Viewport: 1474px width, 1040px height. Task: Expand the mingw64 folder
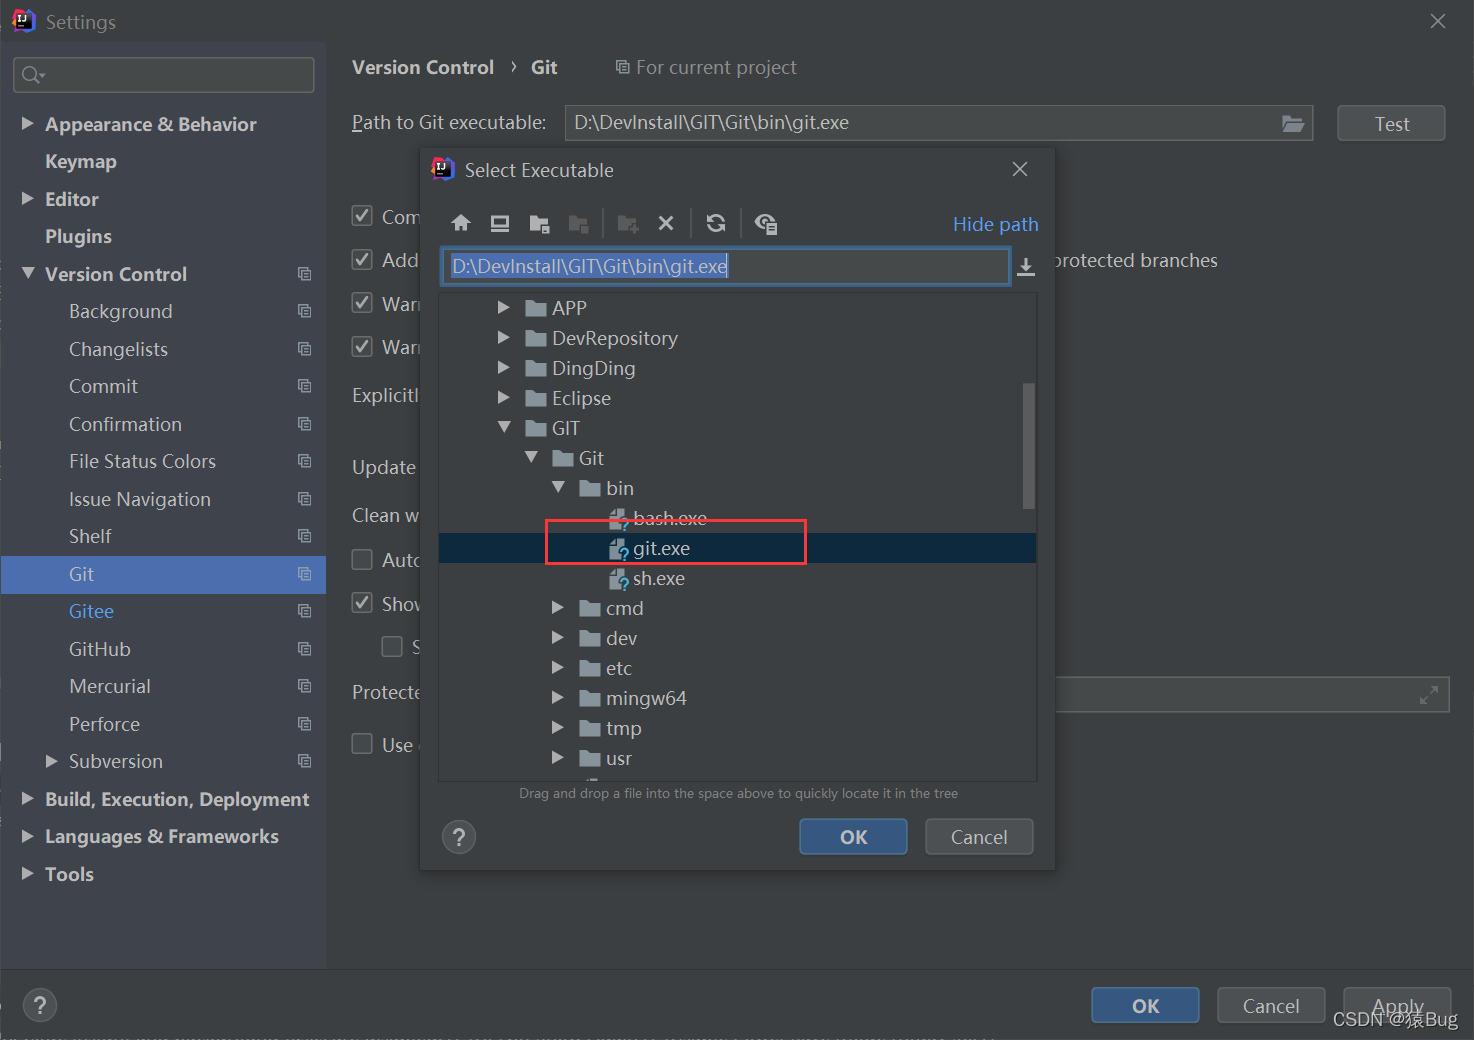click(558, 697)
